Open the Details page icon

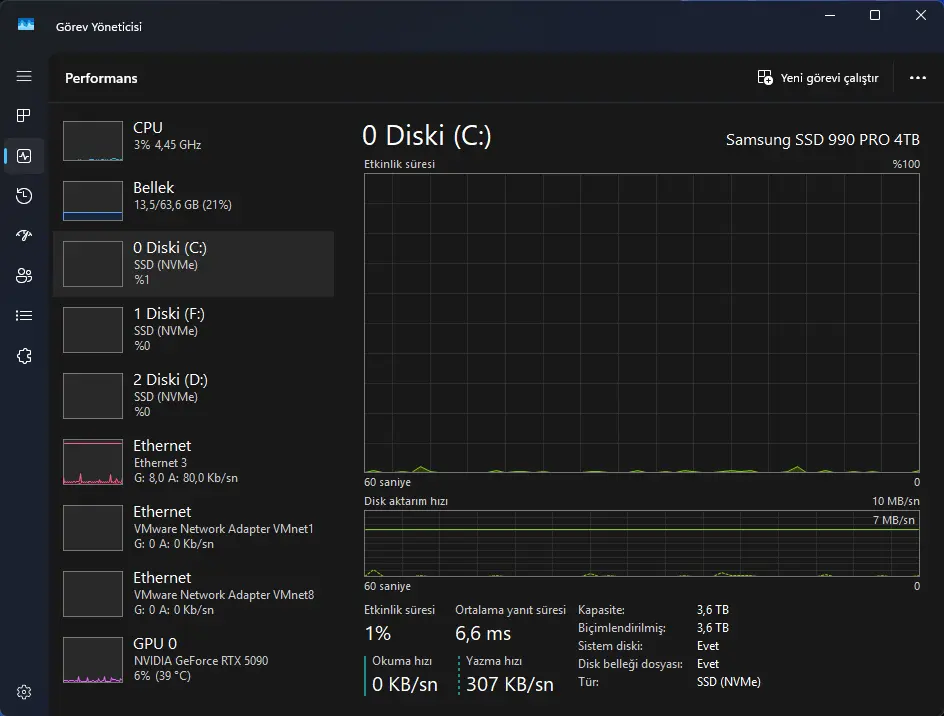coord(24,316)
